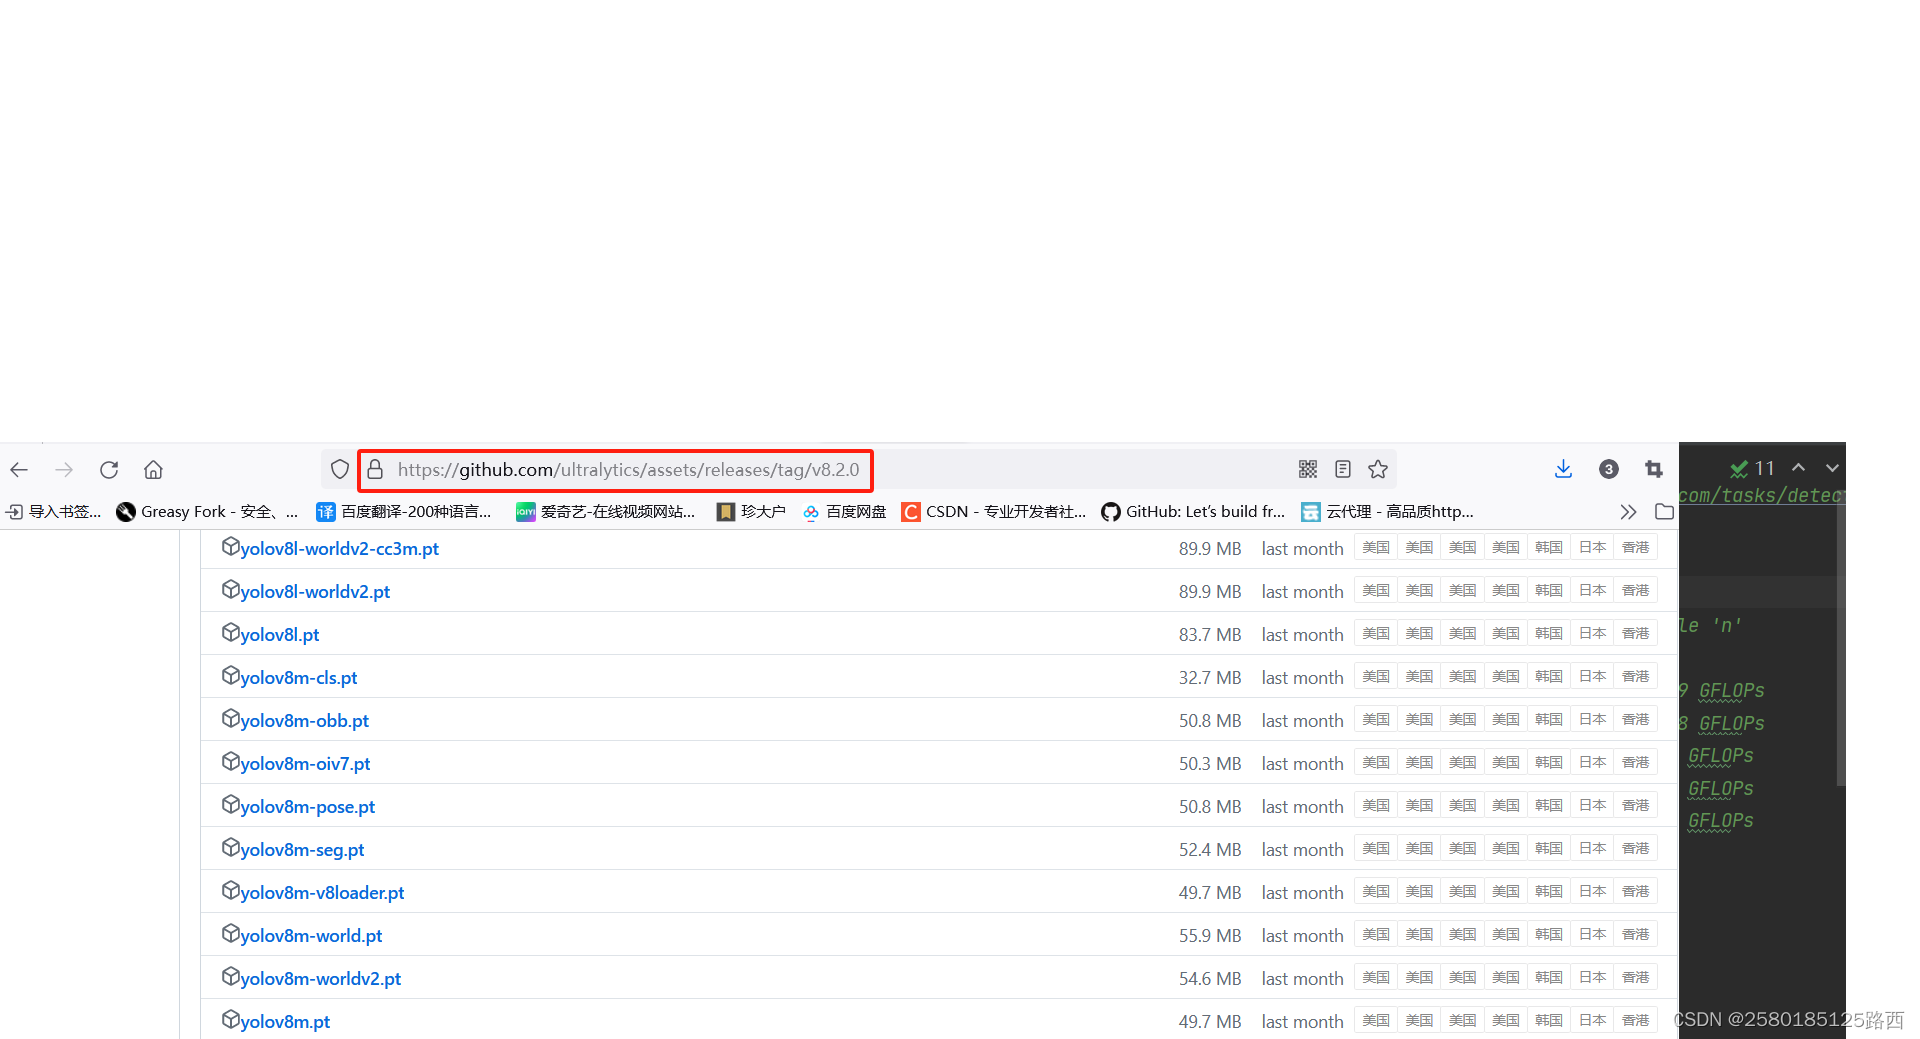Image resolution: width=1920 pixels, height=1039 pixels.
Task: Click the github.com address bar URL
Action: tap(628, 470)
